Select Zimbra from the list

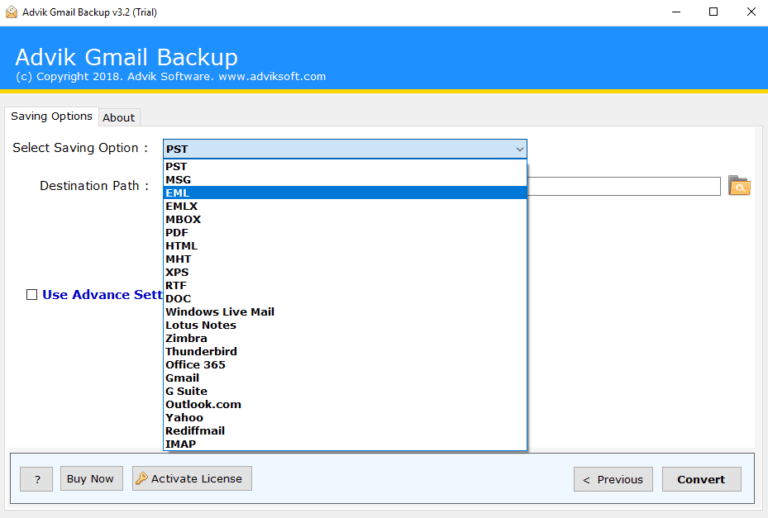click(x=345, y=338)
